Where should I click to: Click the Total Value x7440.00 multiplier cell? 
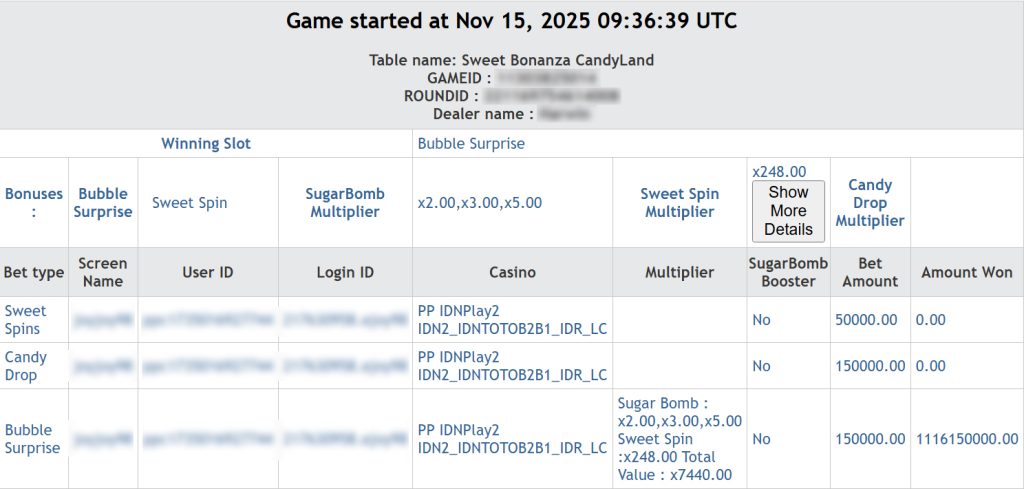coord(679,439)
